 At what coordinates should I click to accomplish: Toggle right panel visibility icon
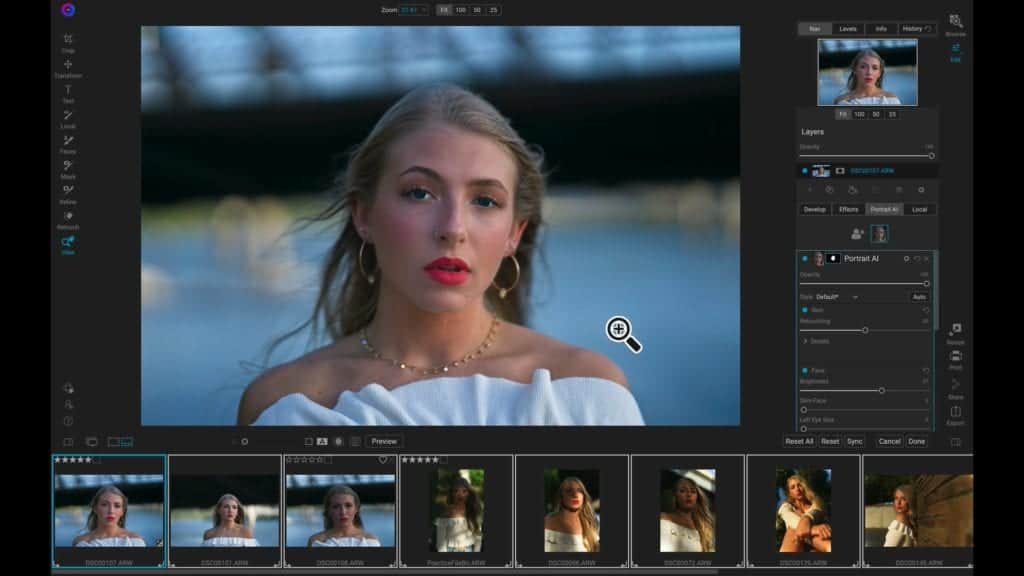point(955,442)
